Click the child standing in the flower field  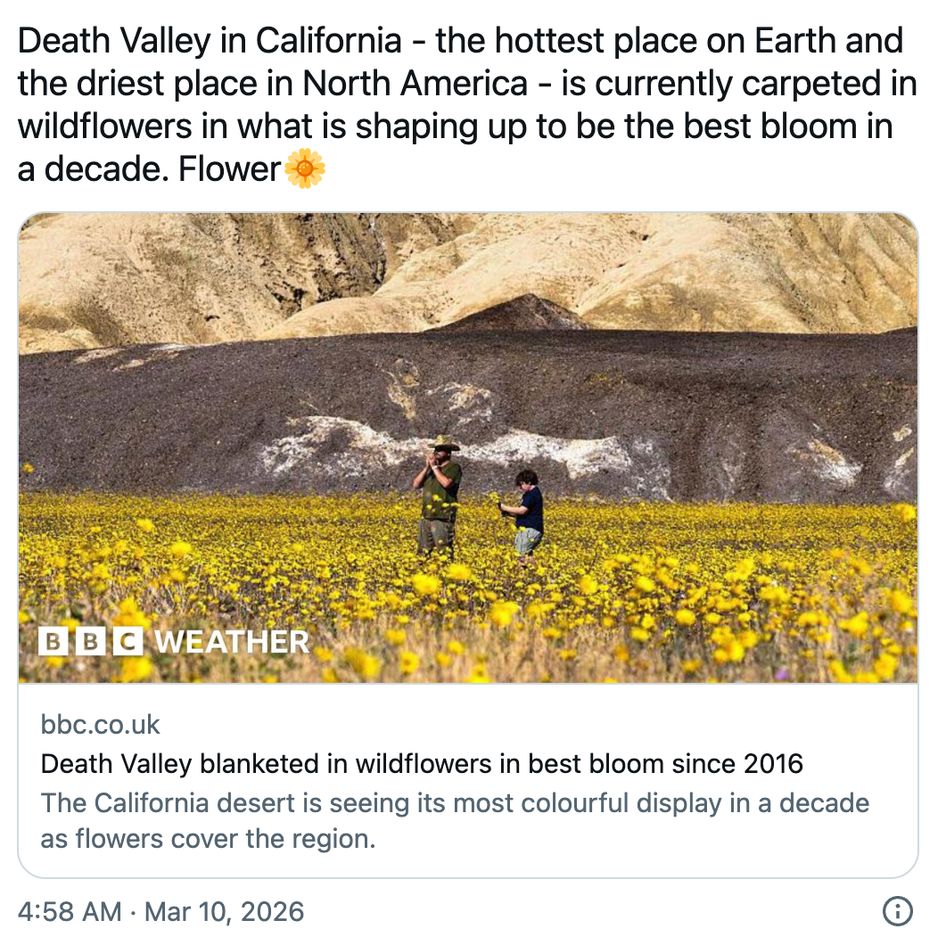pos(527,512)
